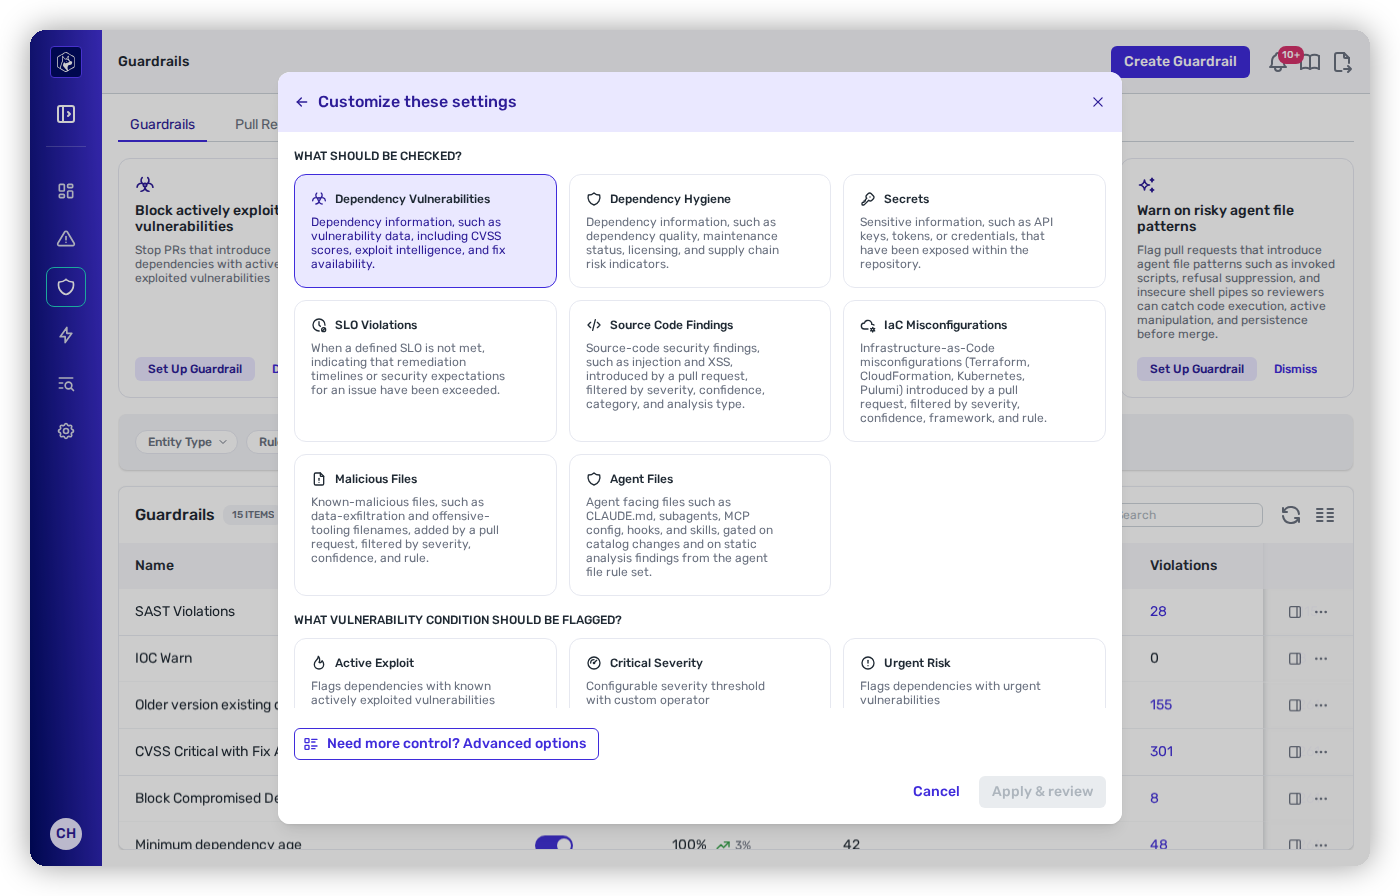Select the SLO Violations card

(x=425, y=371)
